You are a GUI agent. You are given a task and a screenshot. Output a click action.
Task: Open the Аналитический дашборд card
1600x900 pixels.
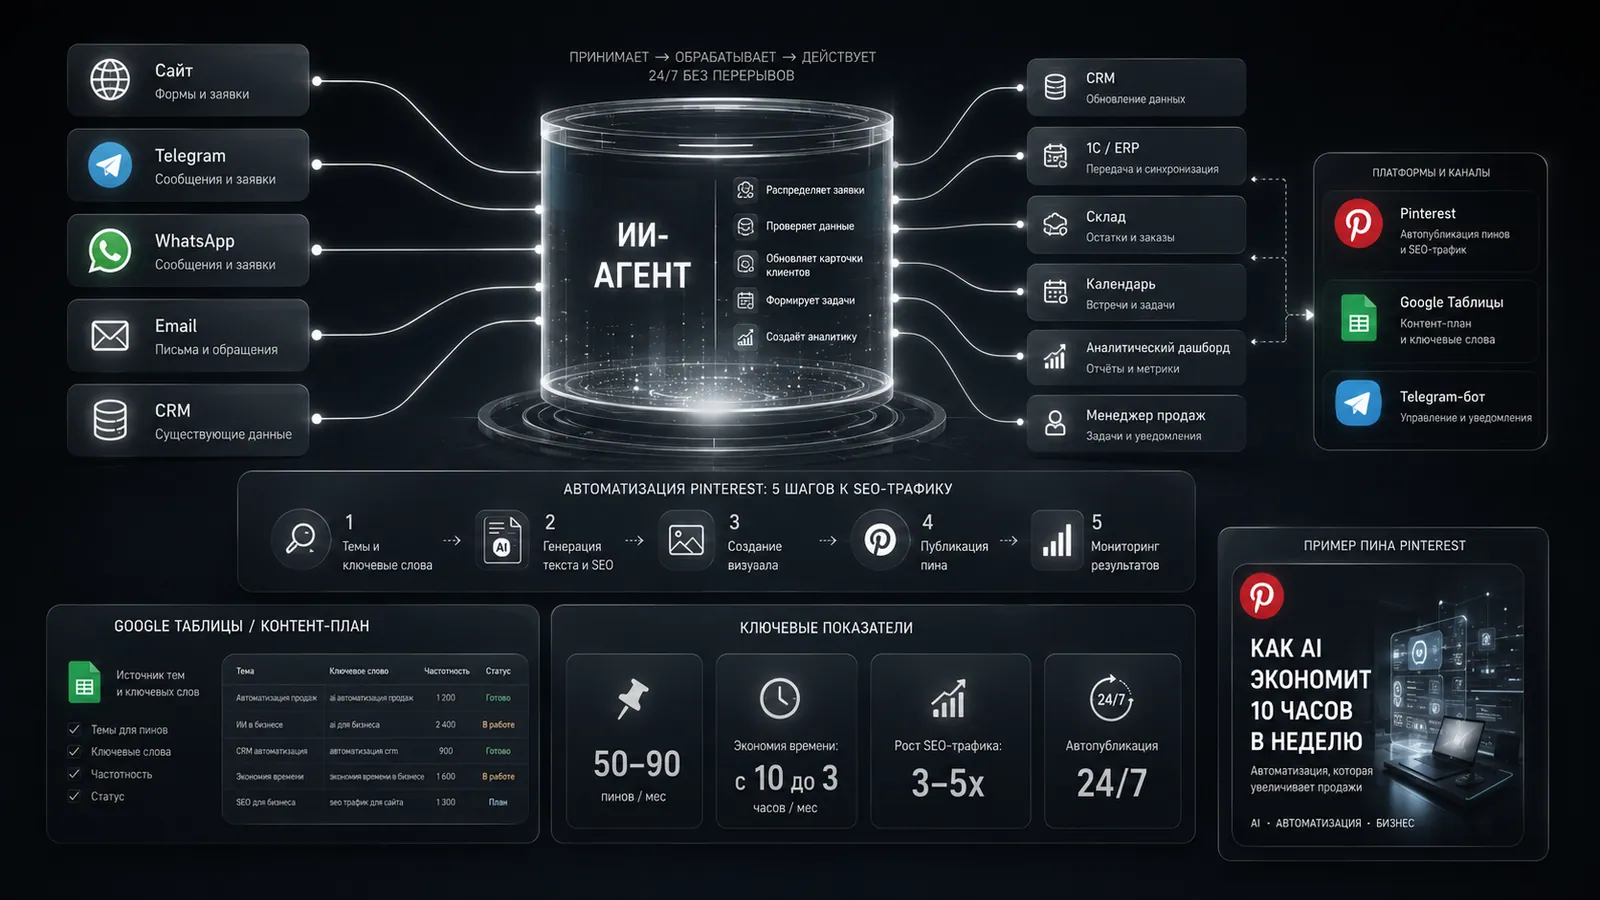1136,357
